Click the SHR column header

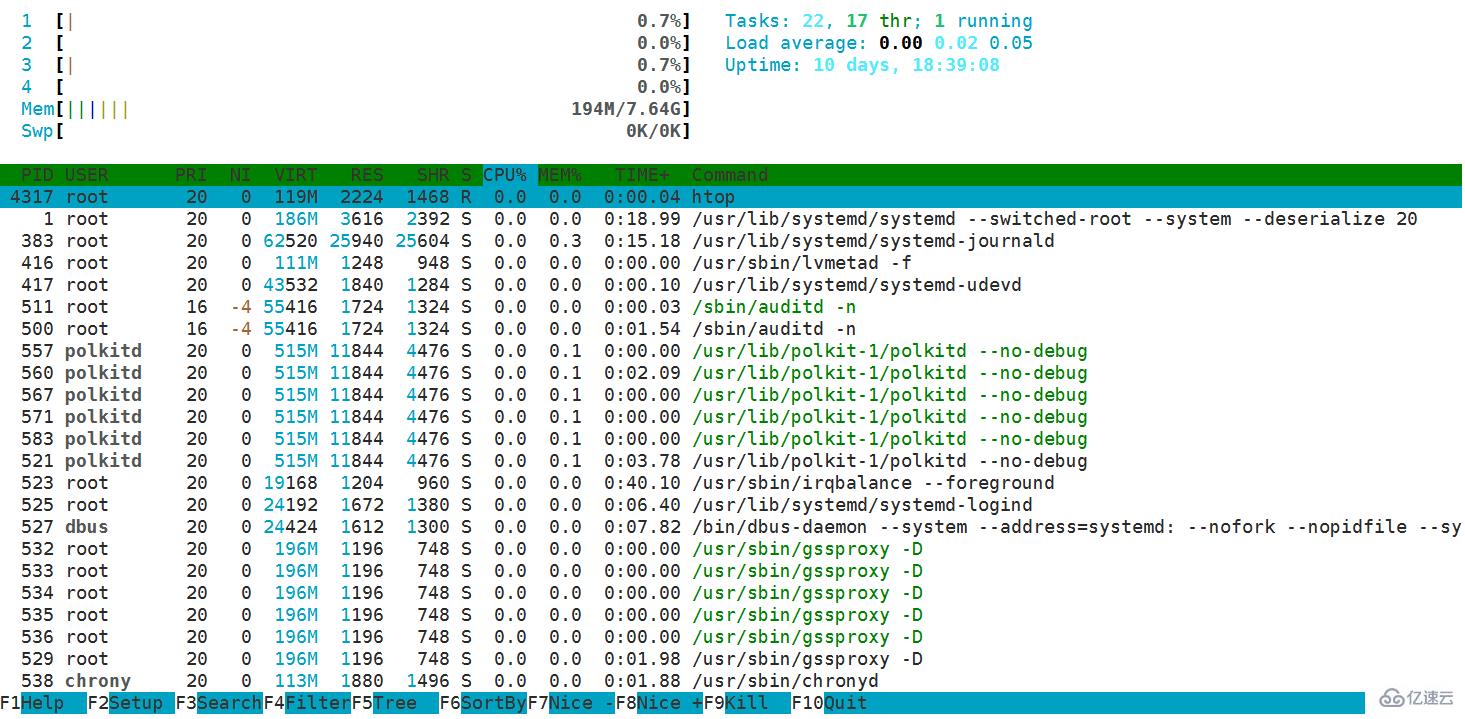click(433, 175)
